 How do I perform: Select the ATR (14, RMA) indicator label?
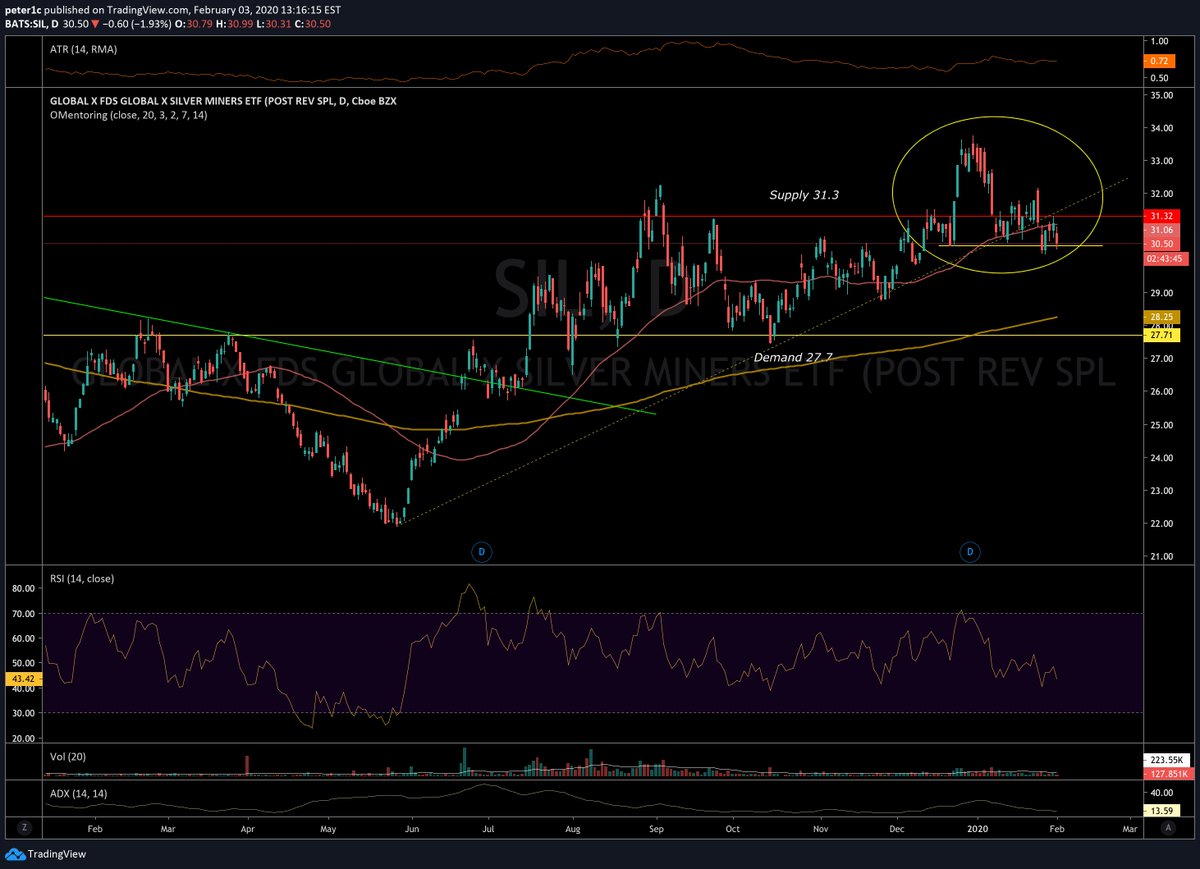(x=82, y=47)
